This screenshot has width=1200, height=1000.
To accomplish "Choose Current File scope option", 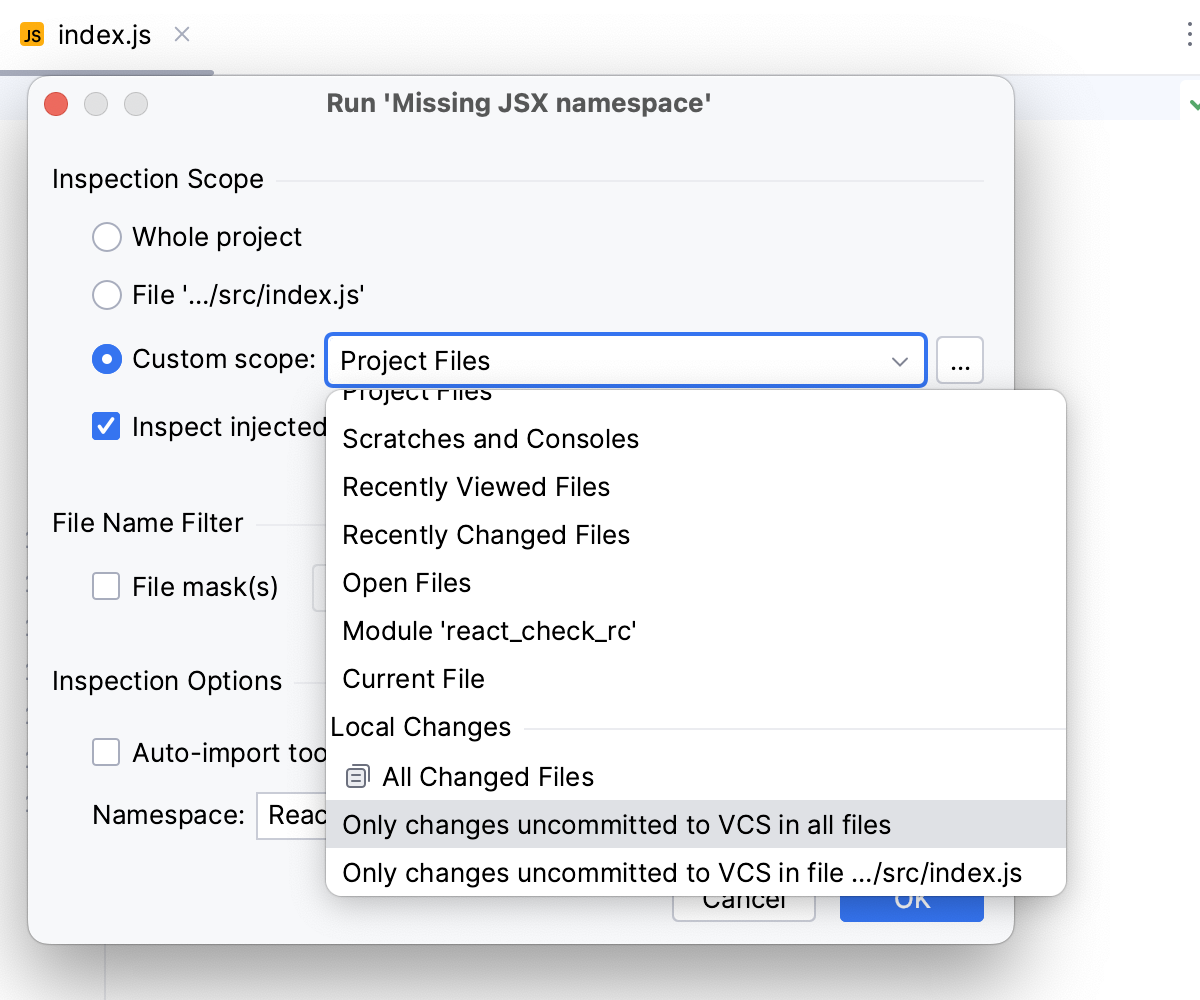I will [413, 679].
